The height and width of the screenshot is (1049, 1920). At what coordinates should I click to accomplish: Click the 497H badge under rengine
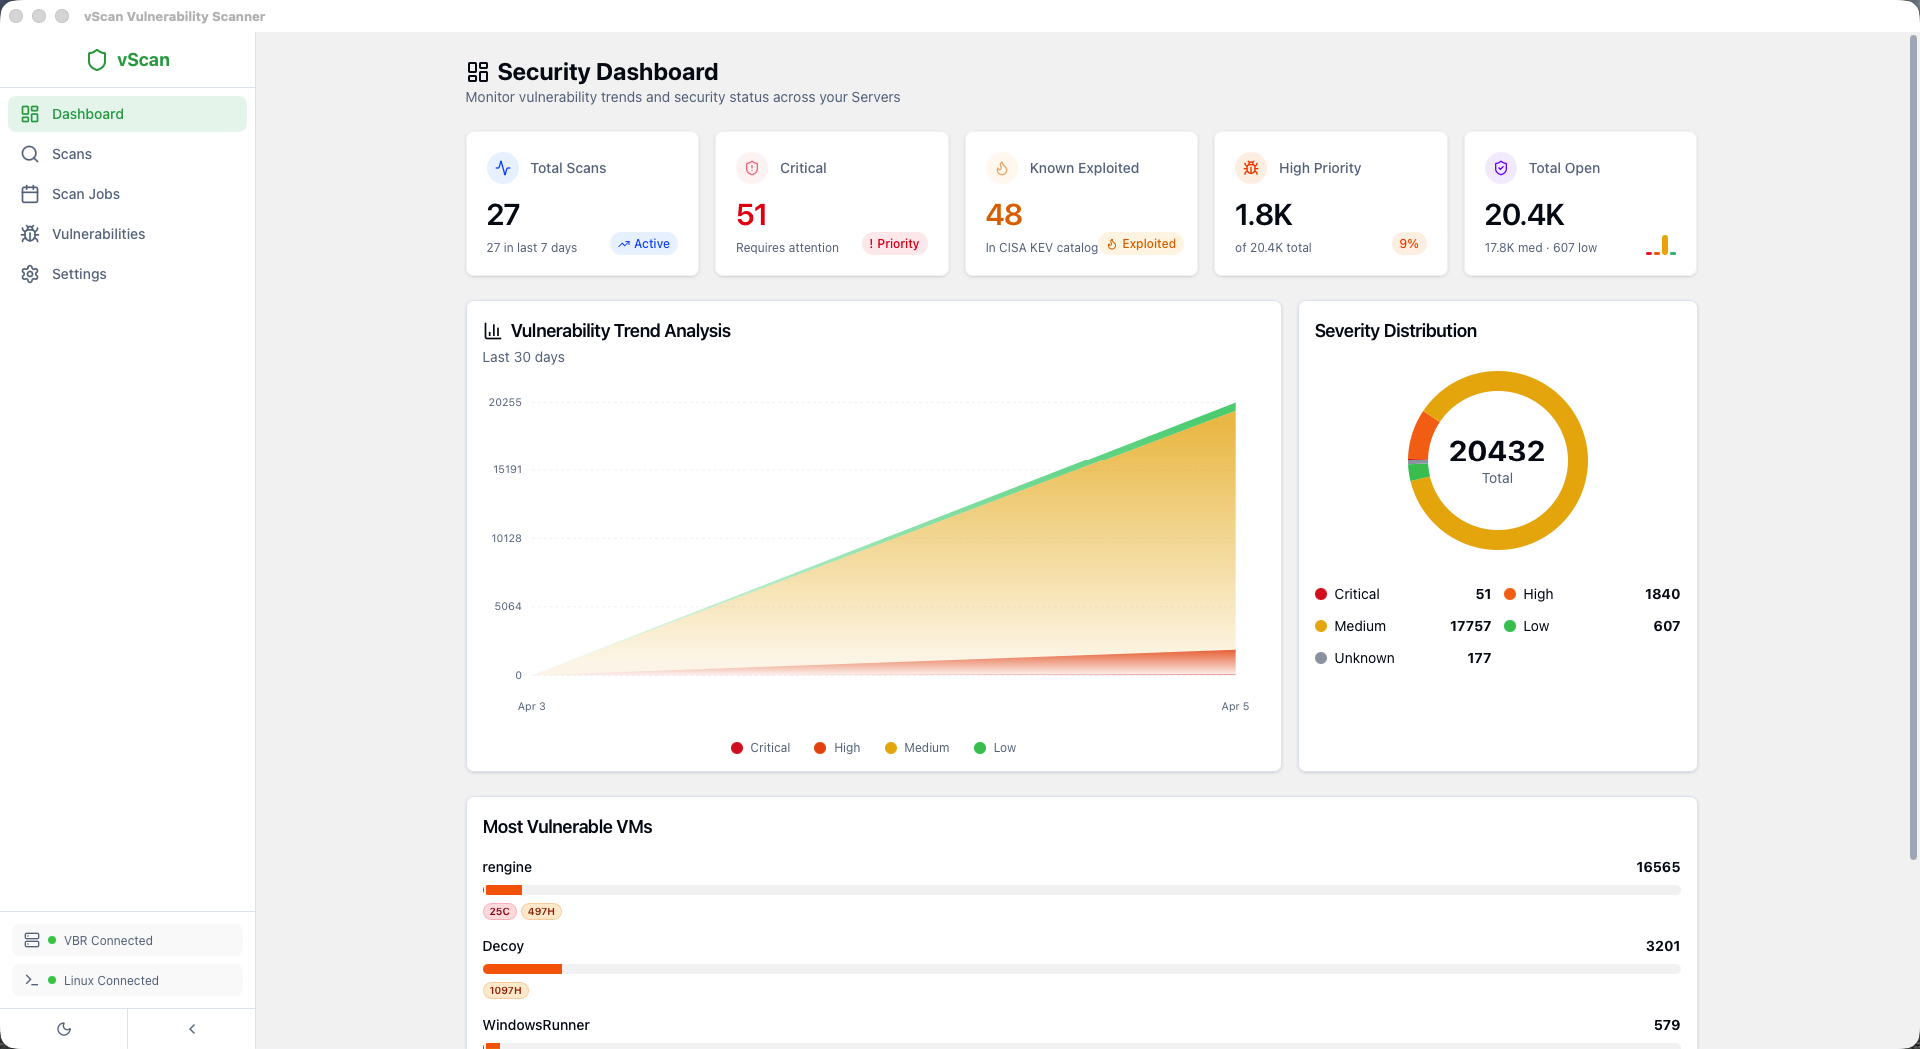(541, 912)
